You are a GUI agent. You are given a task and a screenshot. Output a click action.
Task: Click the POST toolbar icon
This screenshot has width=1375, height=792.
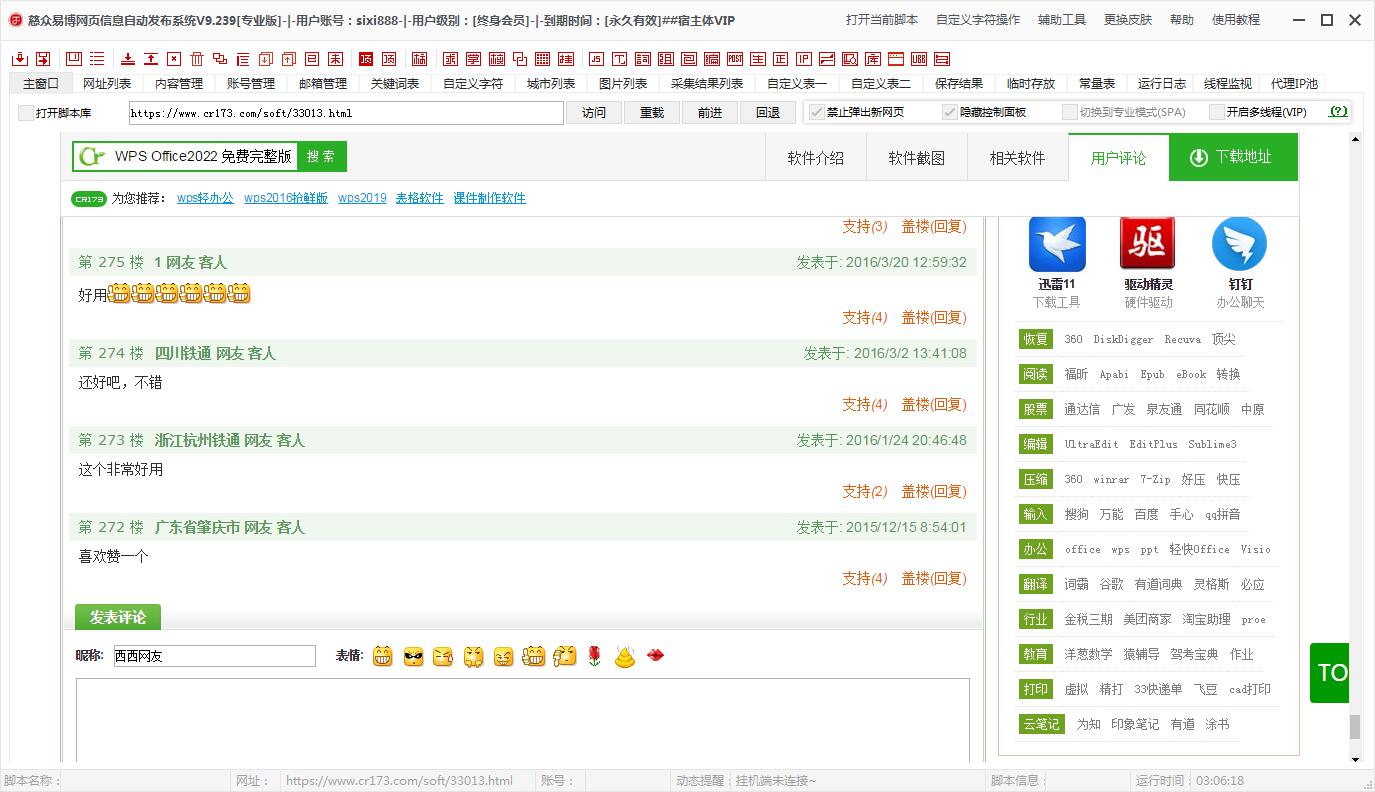(x=735, y=59)
